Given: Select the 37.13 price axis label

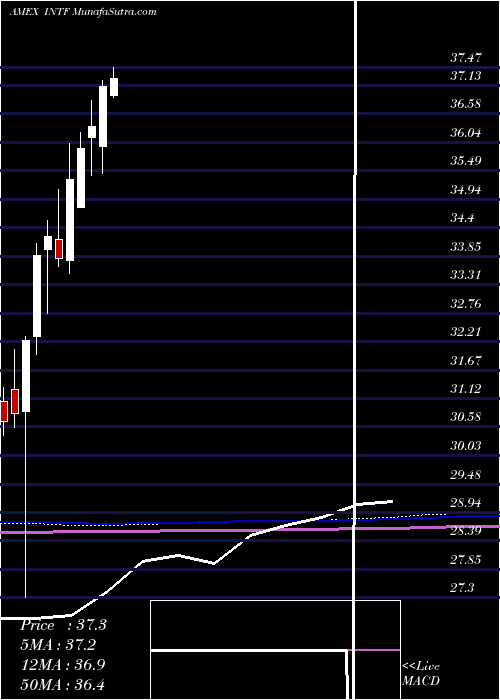Looking at the screenshot, I should [466, 75].
